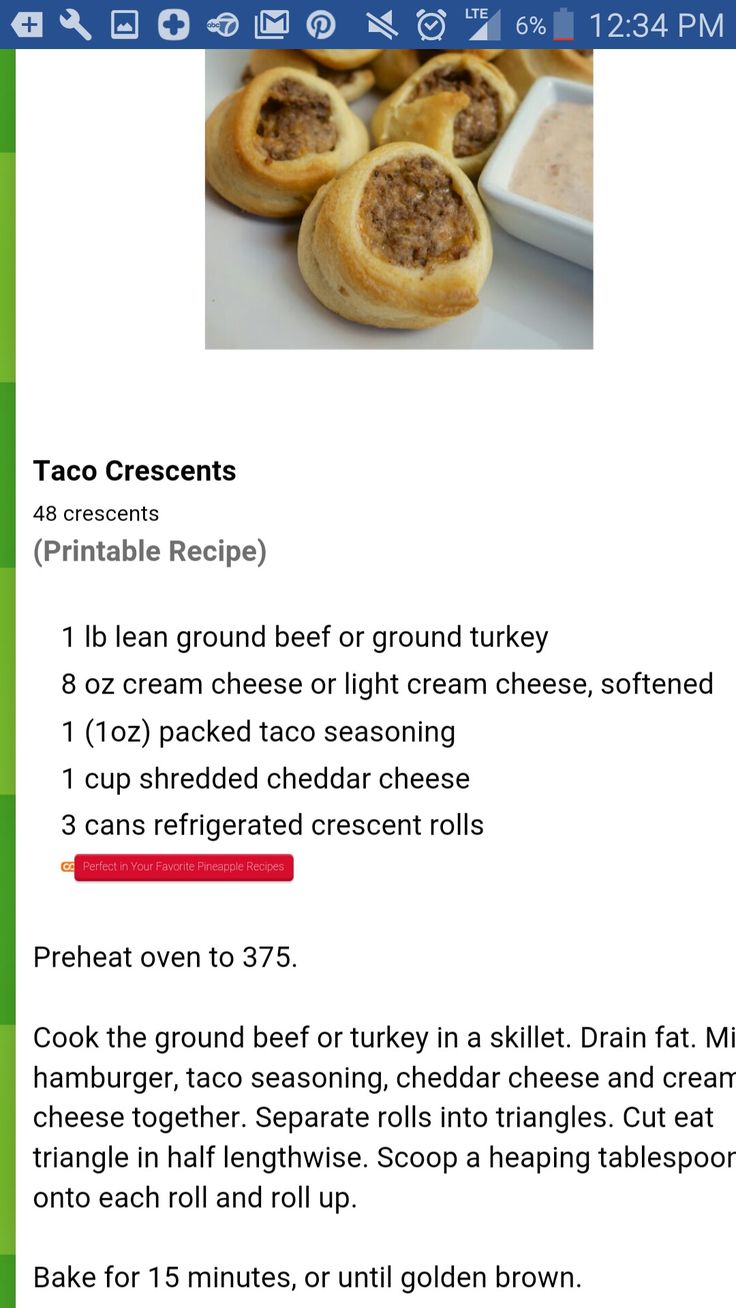Tap the 48 crescents yield text

[x=96, y=513]
